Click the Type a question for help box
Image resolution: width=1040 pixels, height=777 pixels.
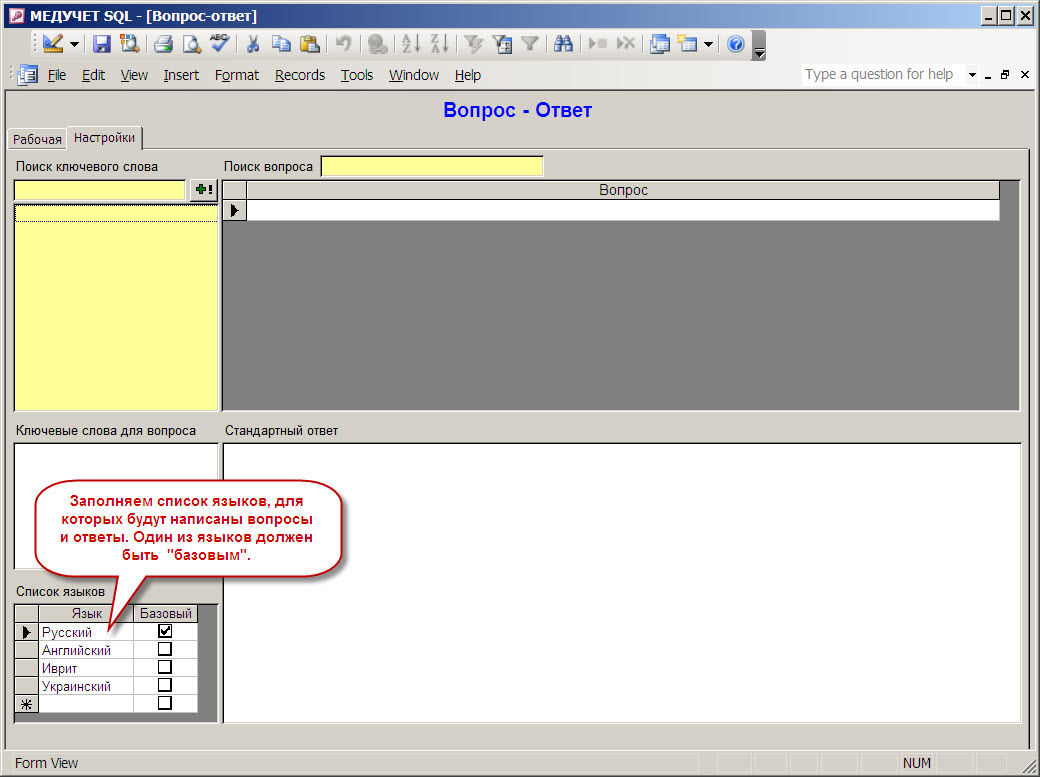pos(882,74)
